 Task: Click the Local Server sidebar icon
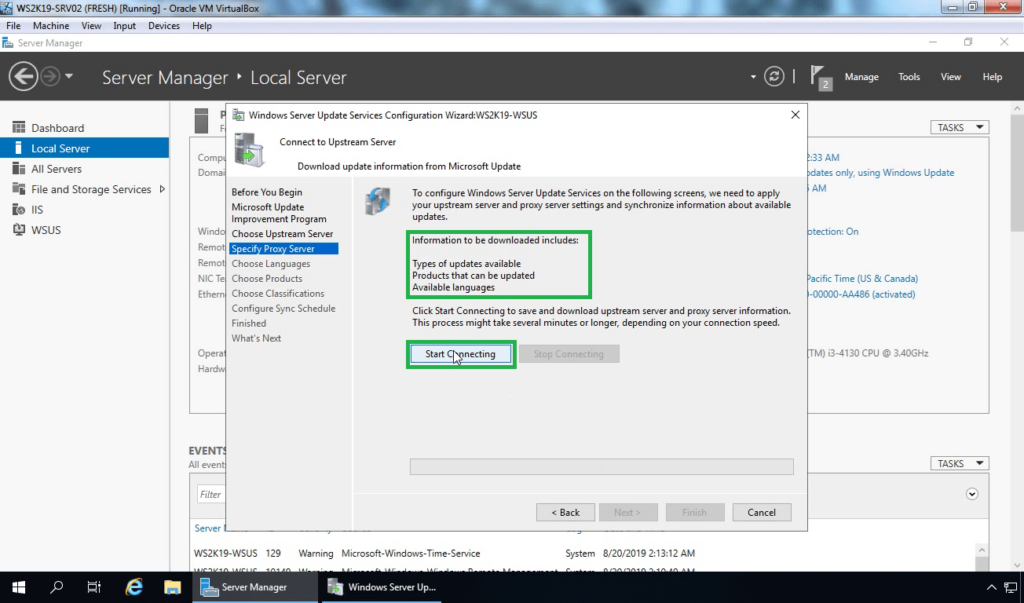[18, 148]
